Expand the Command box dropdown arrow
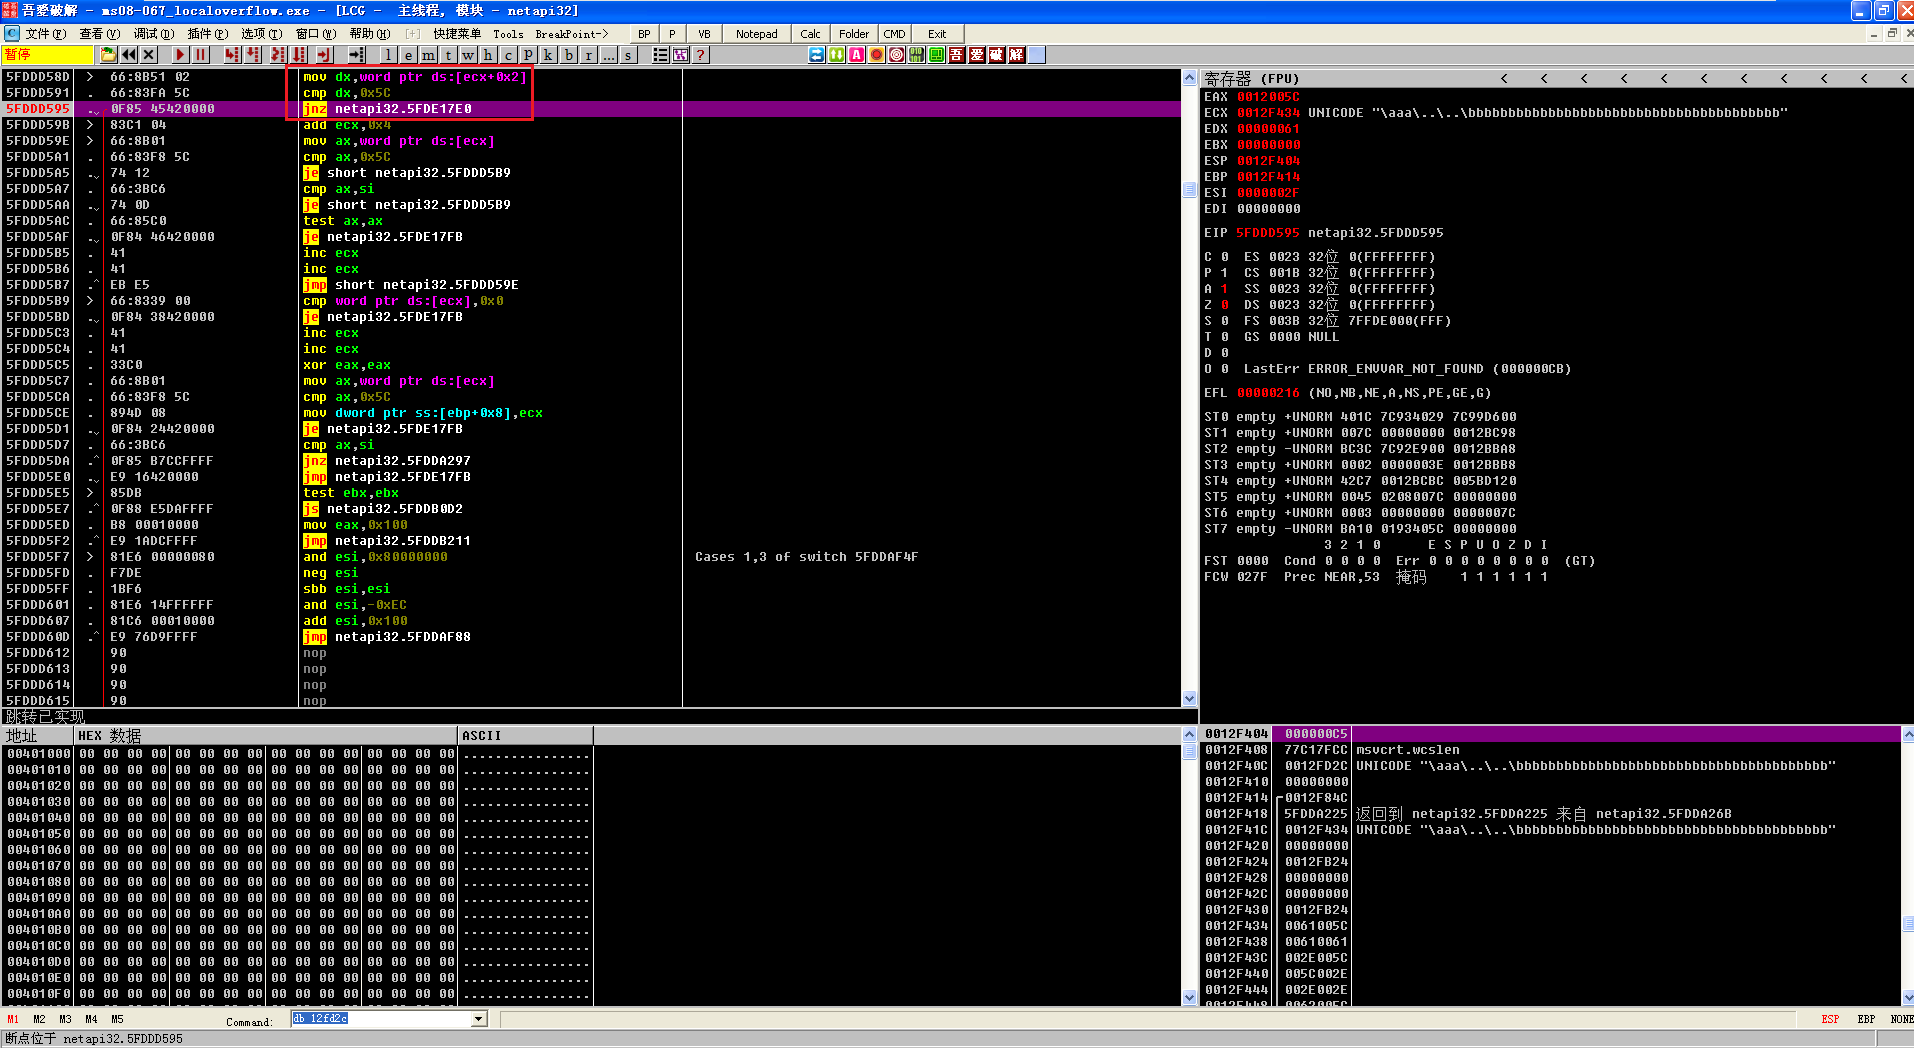Screen dimensions: 1914x1048 coord(479,1019)
